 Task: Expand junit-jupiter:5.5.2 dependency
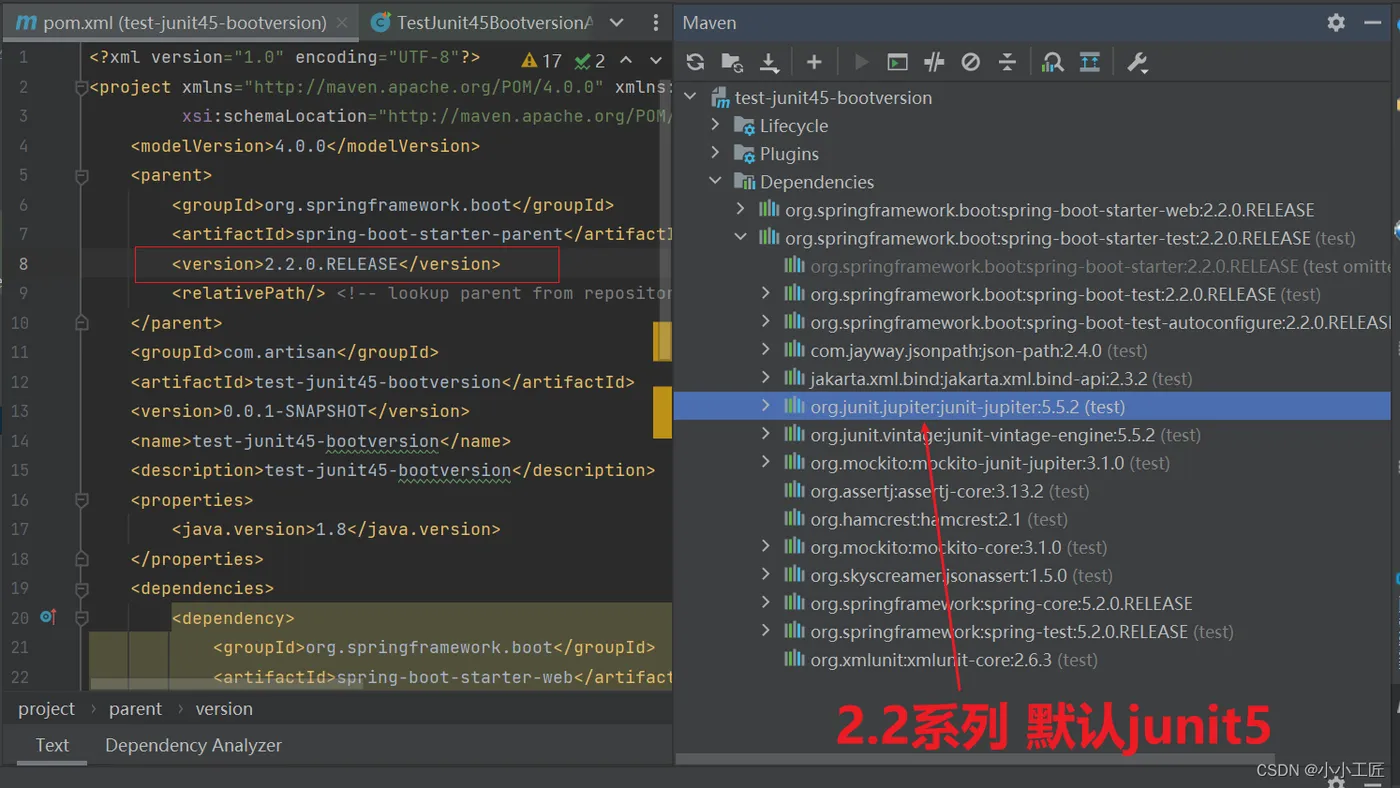[766, 406]
